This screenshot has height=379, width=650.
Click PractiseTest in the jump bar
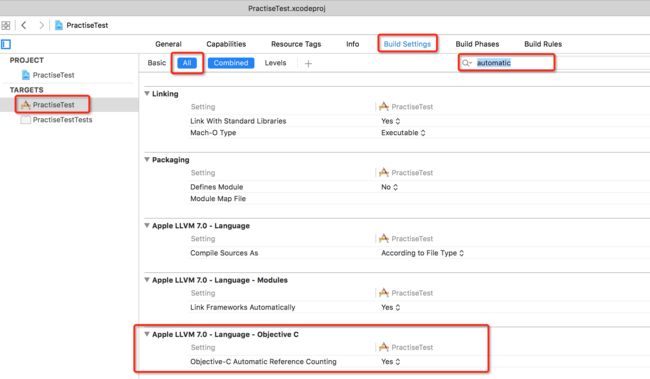pos(87,25)
